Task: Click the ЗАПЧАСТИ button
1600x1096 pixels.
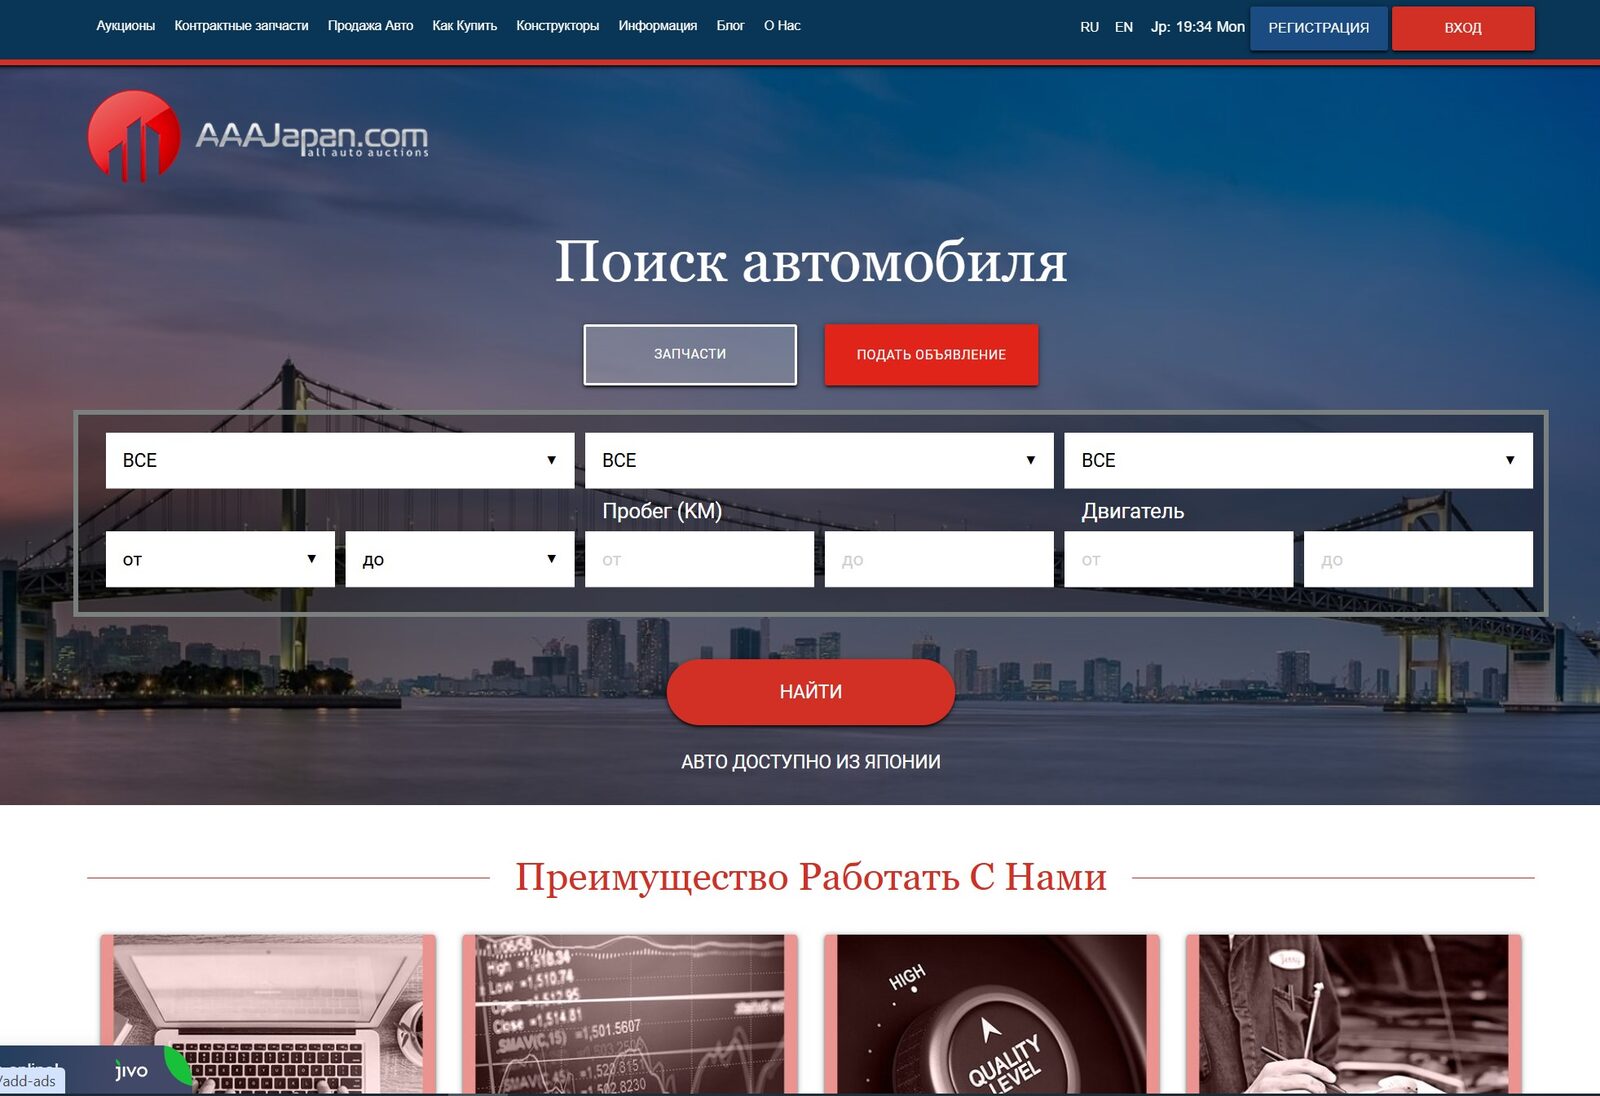Action: (x=690, y=354)
